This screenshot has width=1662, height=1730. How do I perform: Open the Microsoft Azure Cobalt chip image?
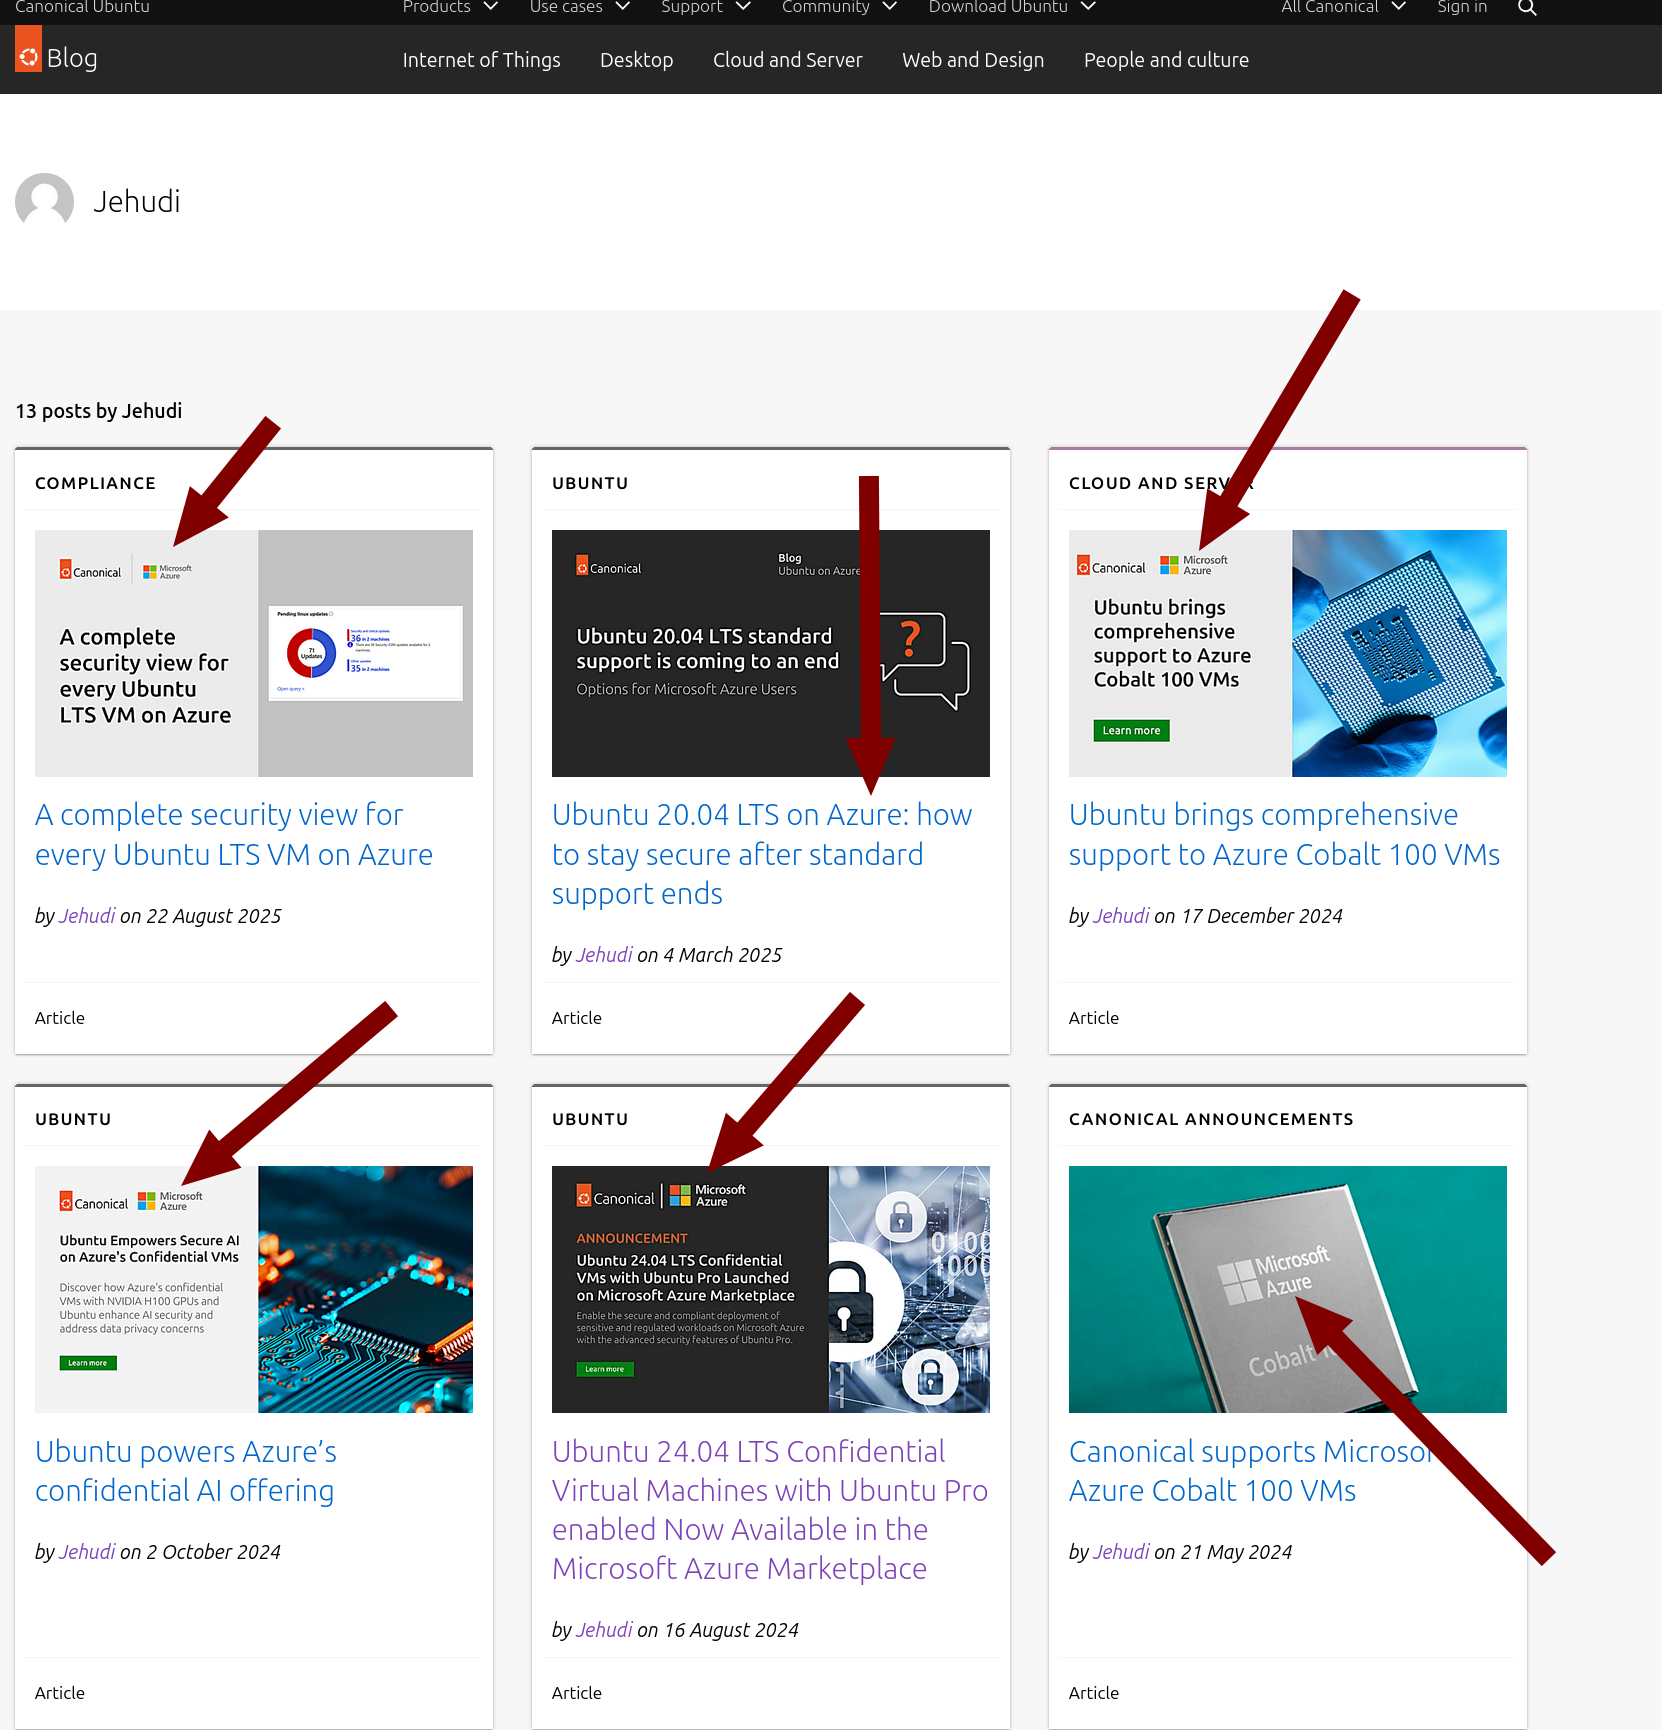[x=1288, y=1289]
